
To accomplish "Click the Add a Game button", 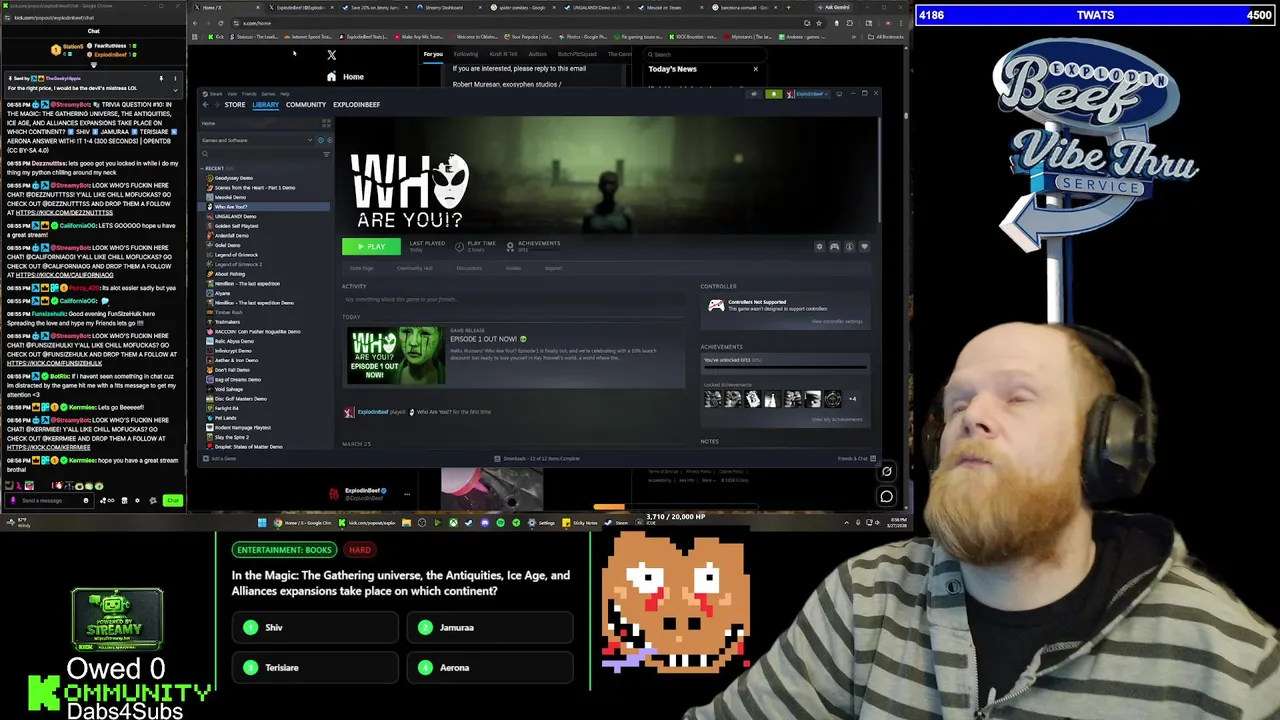I will point(220,458).
